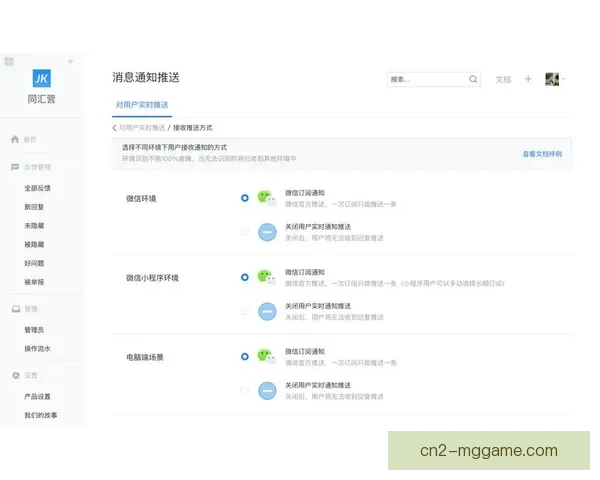600x480 pixels.
Task: Select 关闭用户实时通知推送 radio for 微信小程序环境
Action: click(x=245, y=311)
